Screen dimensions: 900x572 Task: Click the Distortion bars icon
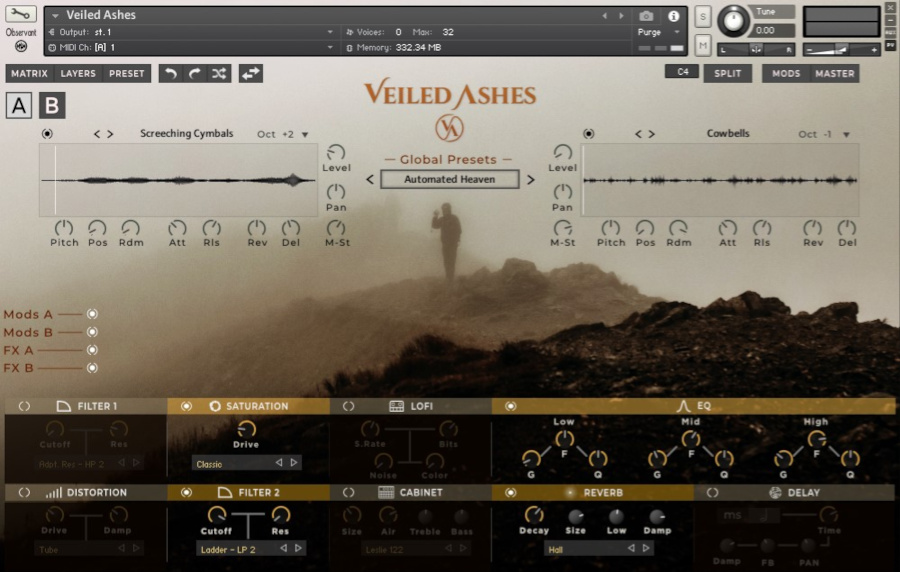[53, 492]
